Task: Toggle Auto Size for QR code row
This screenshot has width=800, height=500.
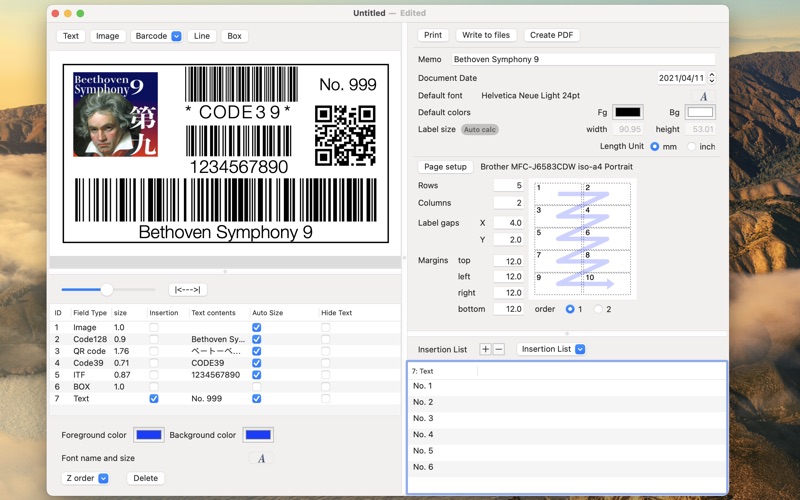Action: click(257, 351)
